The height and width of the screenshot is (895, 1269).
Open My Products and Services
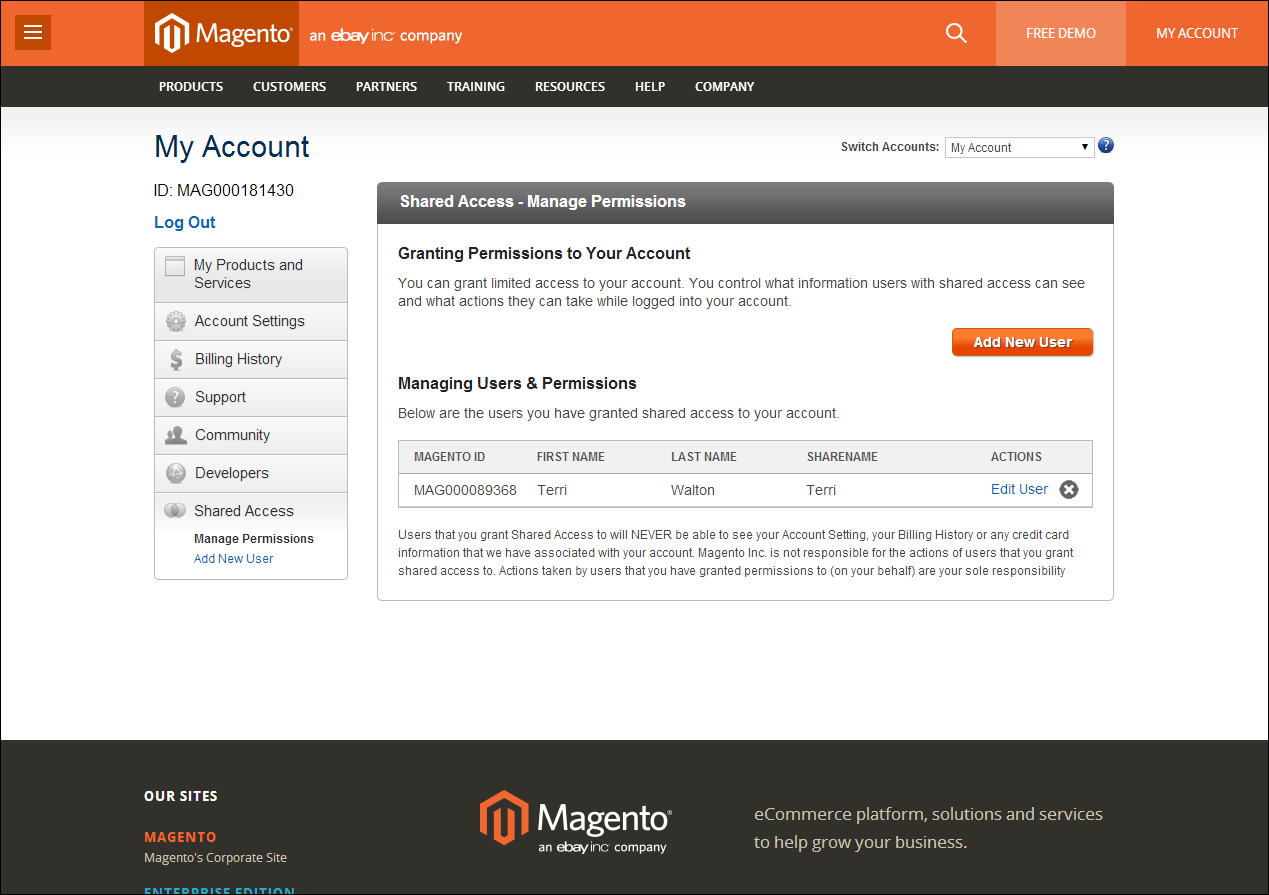point(251,275)
